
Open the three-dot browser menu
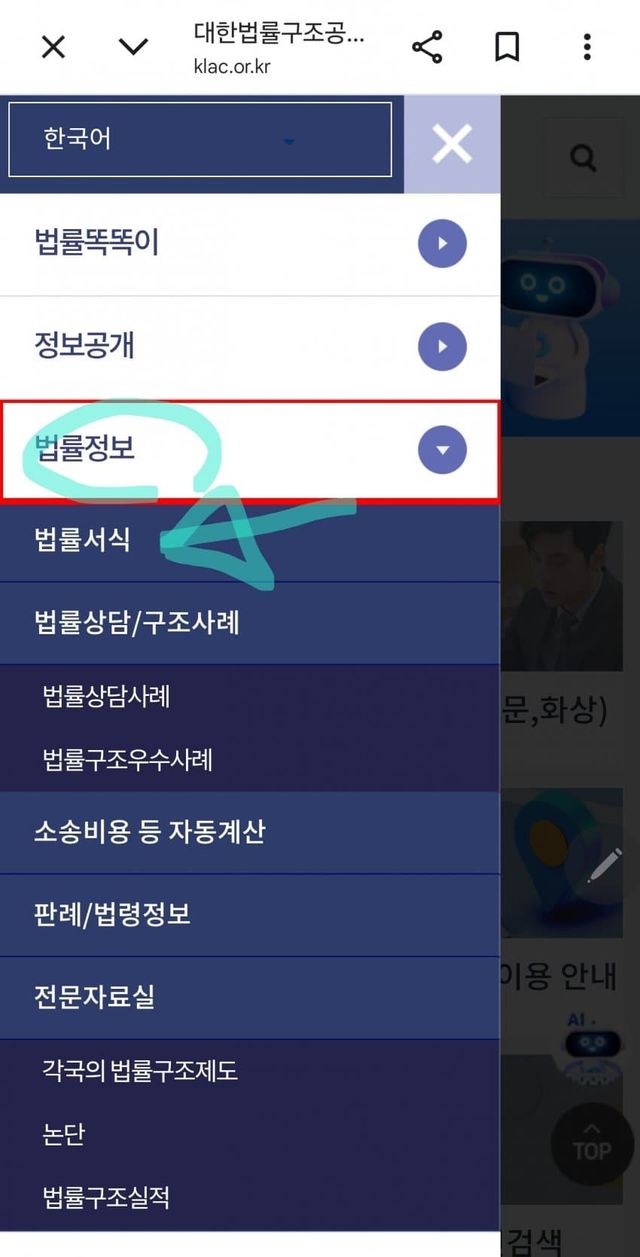point(587,47)
